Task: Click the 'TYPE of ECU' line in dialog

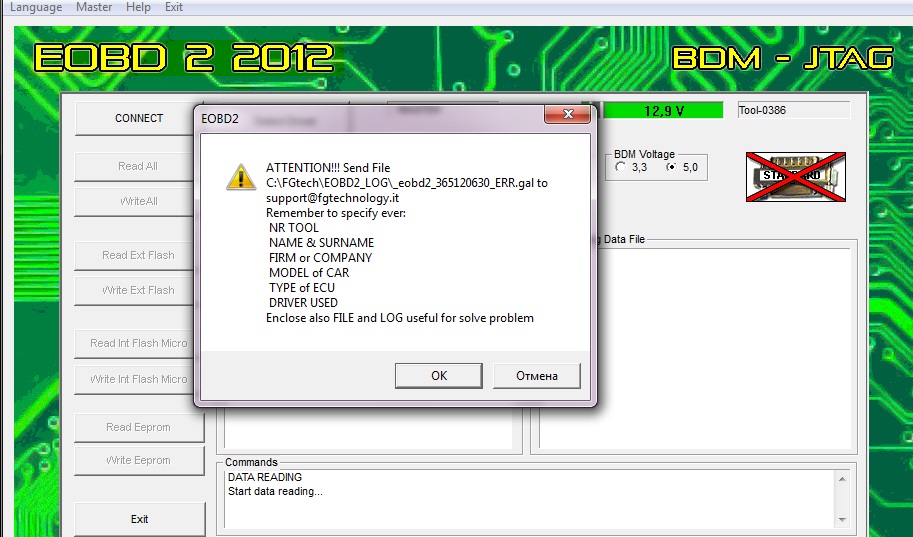Action: click(x=302, y=288)
